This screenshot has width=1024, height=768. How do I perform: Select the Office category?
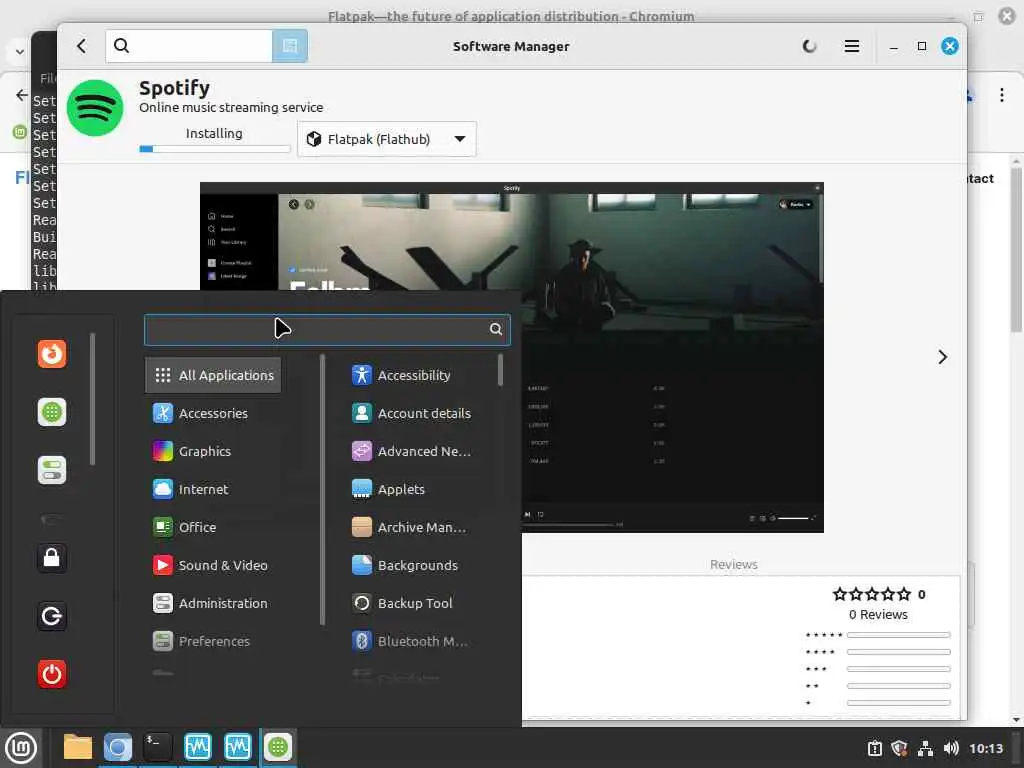coord(213,527)
